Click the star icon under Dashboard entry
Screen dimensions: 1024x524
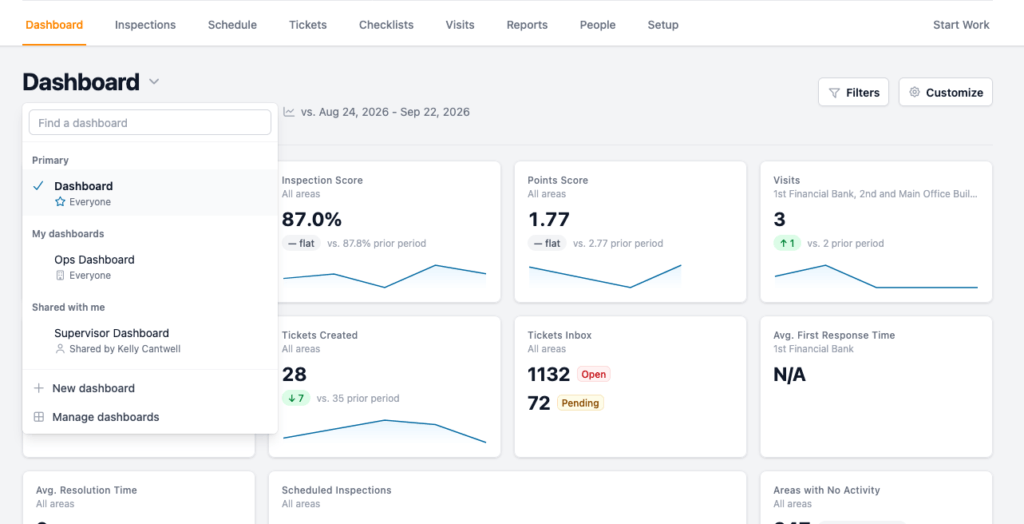[60, 202]
